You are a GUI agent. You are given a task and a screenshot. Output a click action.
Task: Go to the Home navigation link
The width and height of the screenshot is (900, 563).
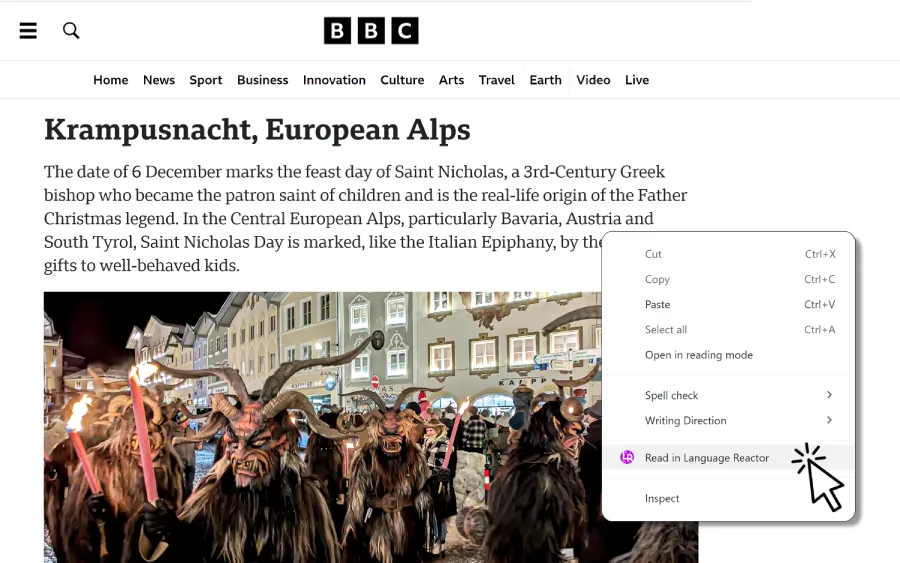pos(110,80)
